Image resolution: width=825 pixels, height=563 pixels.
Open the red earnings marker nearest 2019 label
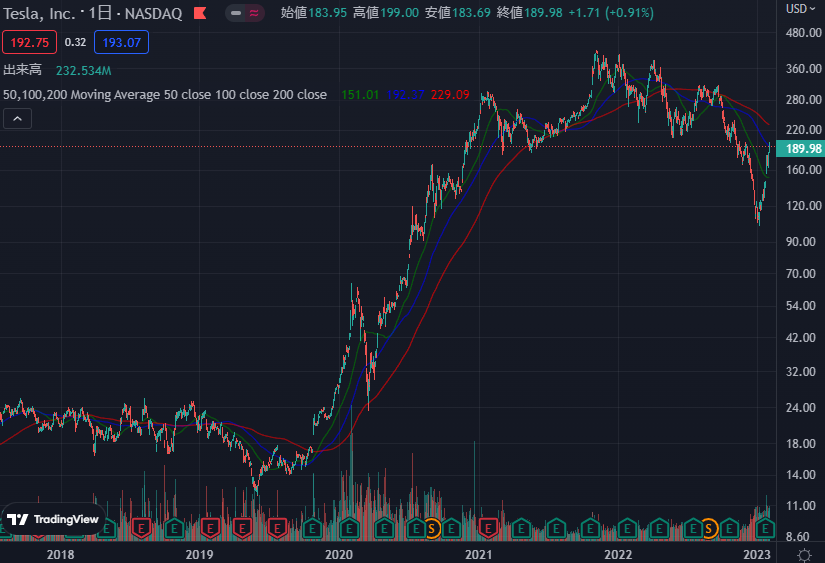pyautogui.click(x=210, y=528)
